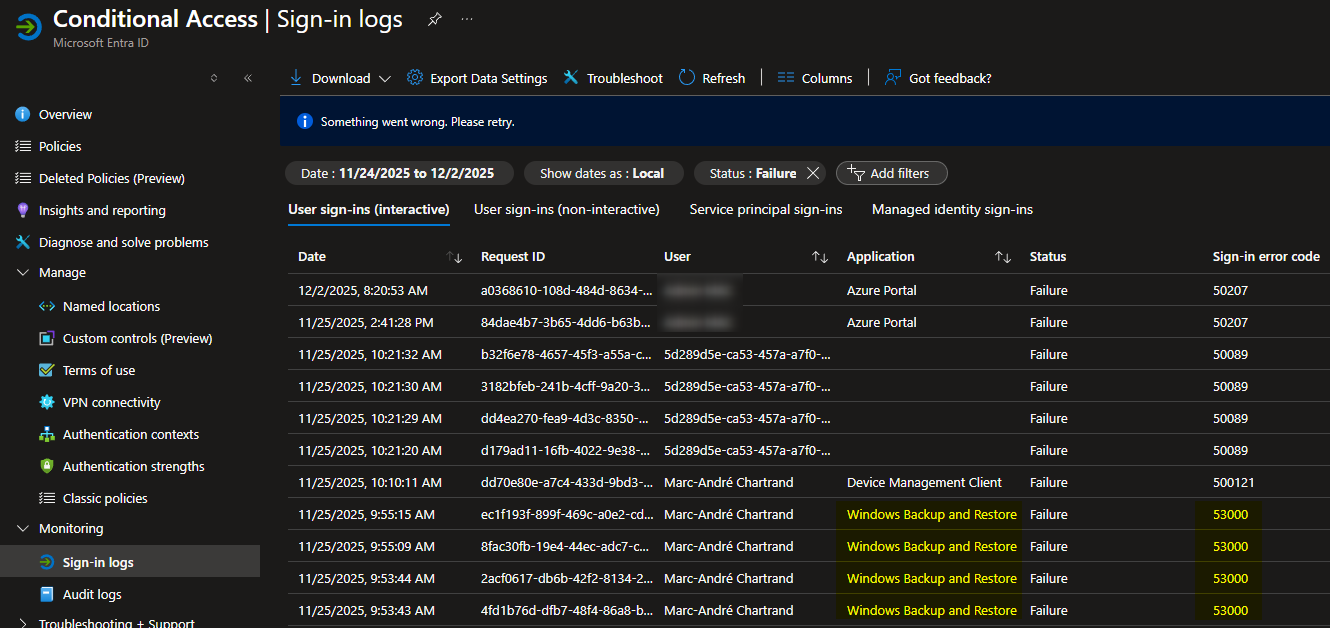Click Export Data Settings label
The width and height of the screenshot is (1330, 628).
489,78
